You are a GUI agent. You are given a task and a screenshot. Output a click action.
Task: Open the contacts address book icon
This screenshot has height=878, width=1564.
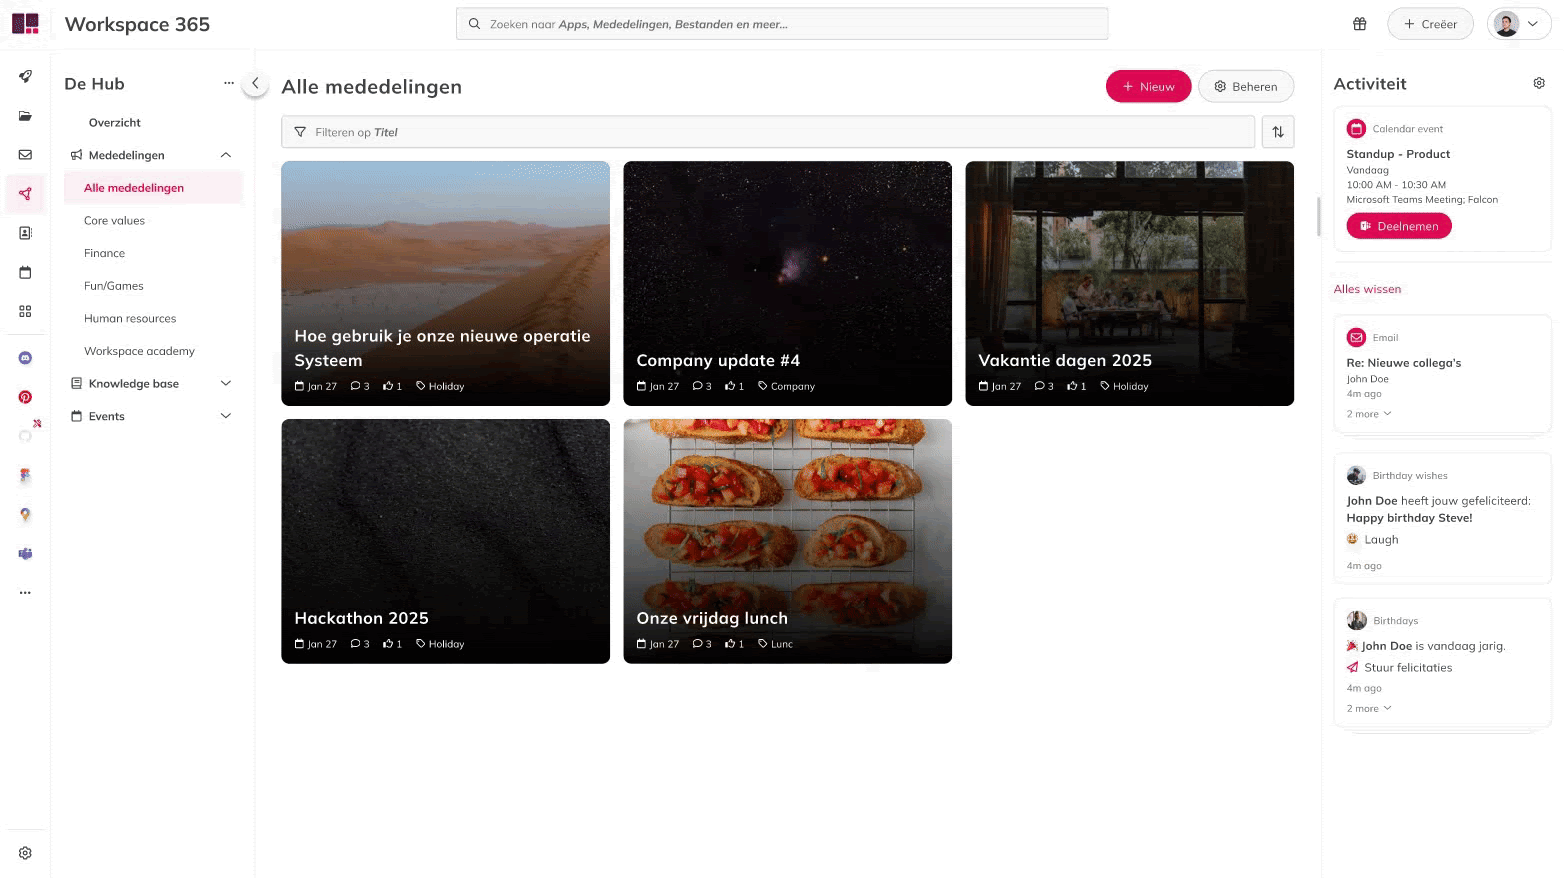click(x=25, y=233)
